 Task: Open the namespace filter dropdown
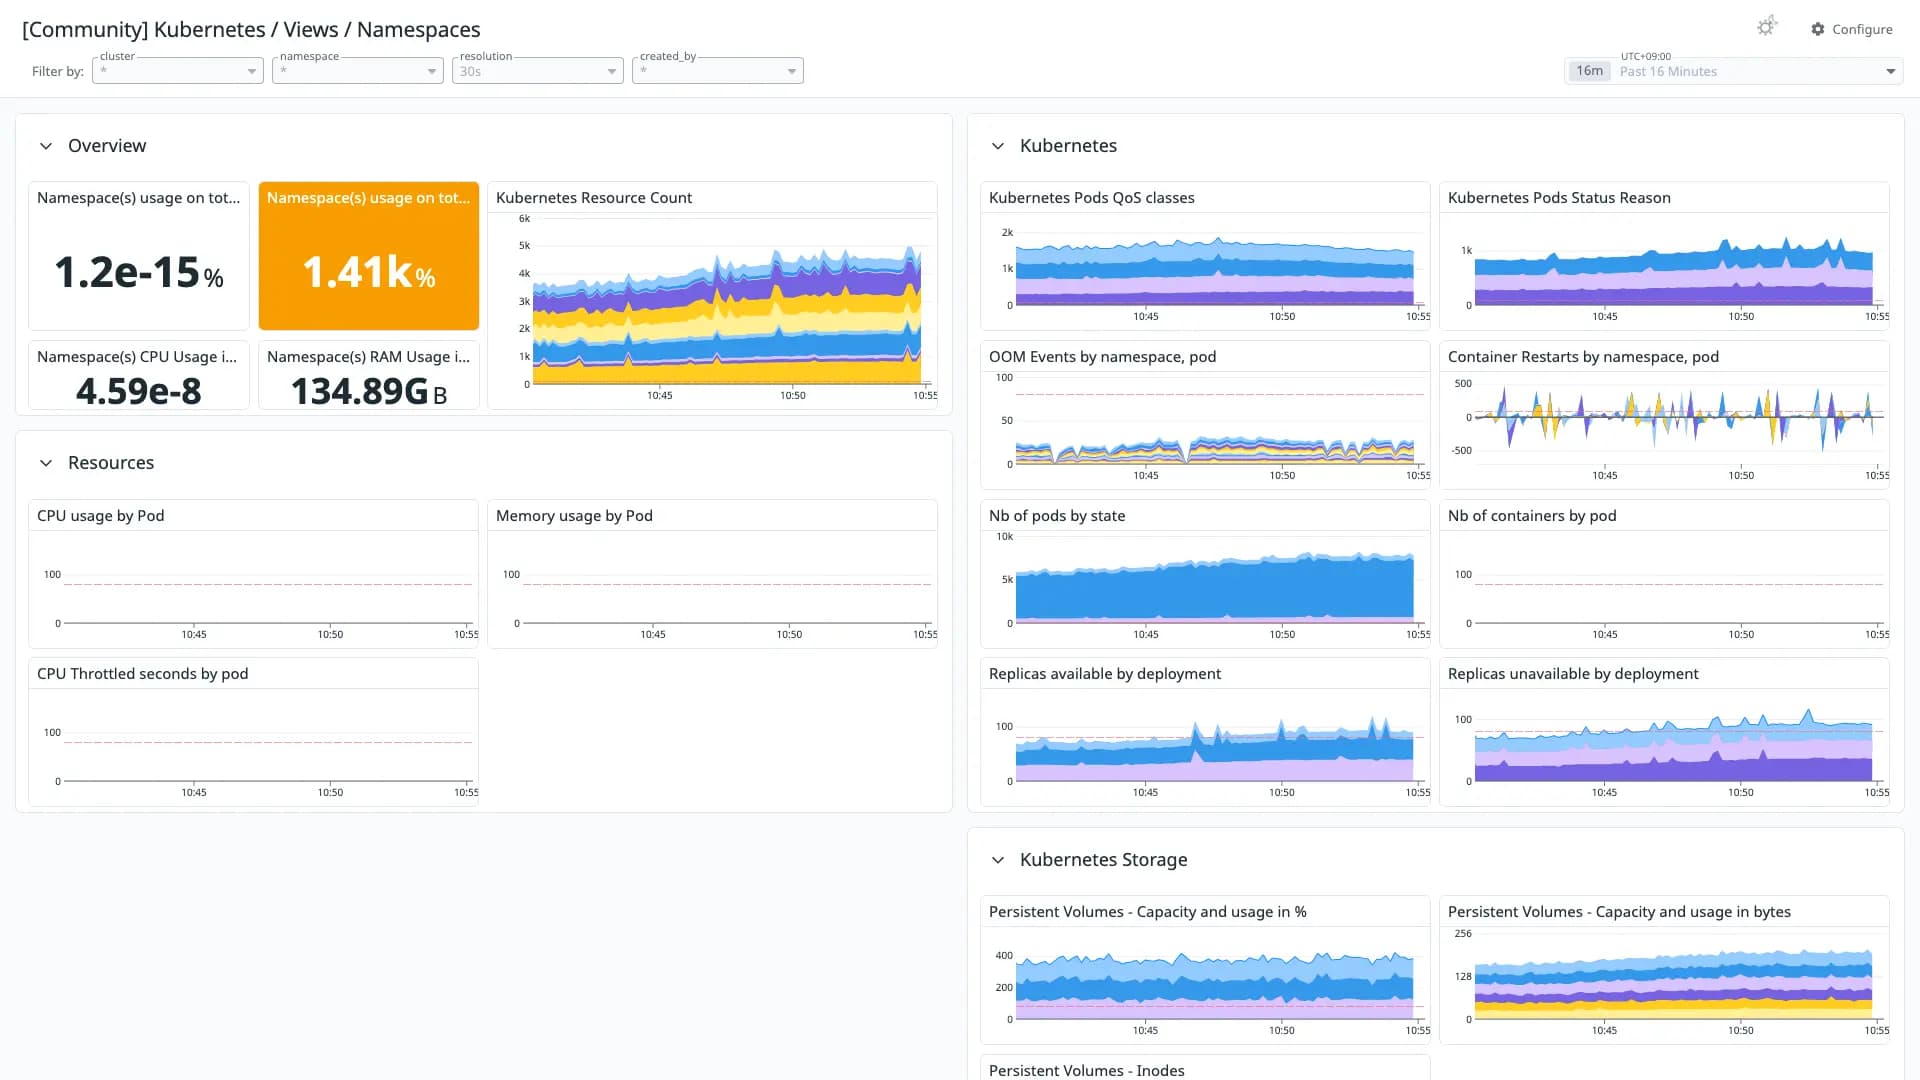coord(358,71)
